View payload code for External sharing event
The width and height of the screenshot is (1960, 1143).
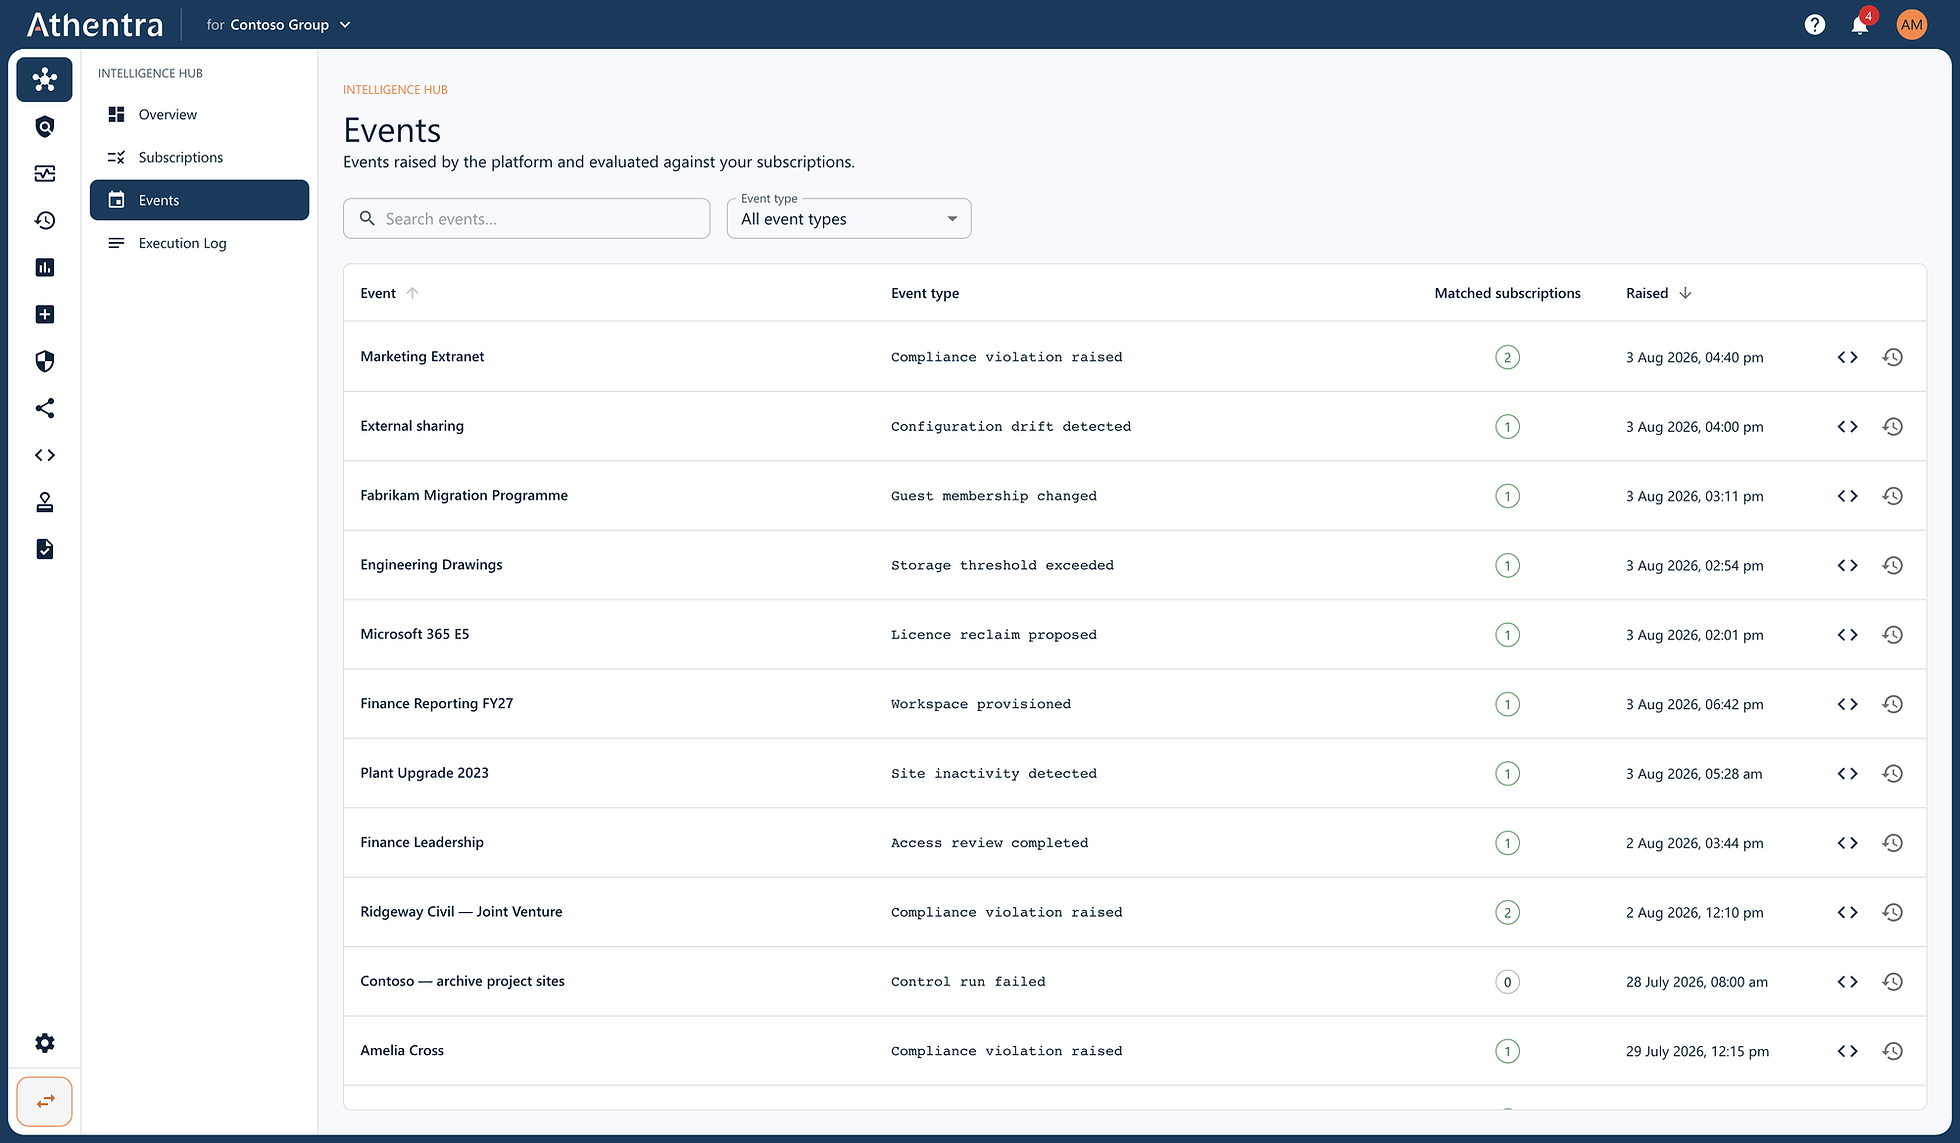click(x=1847, y=426)
